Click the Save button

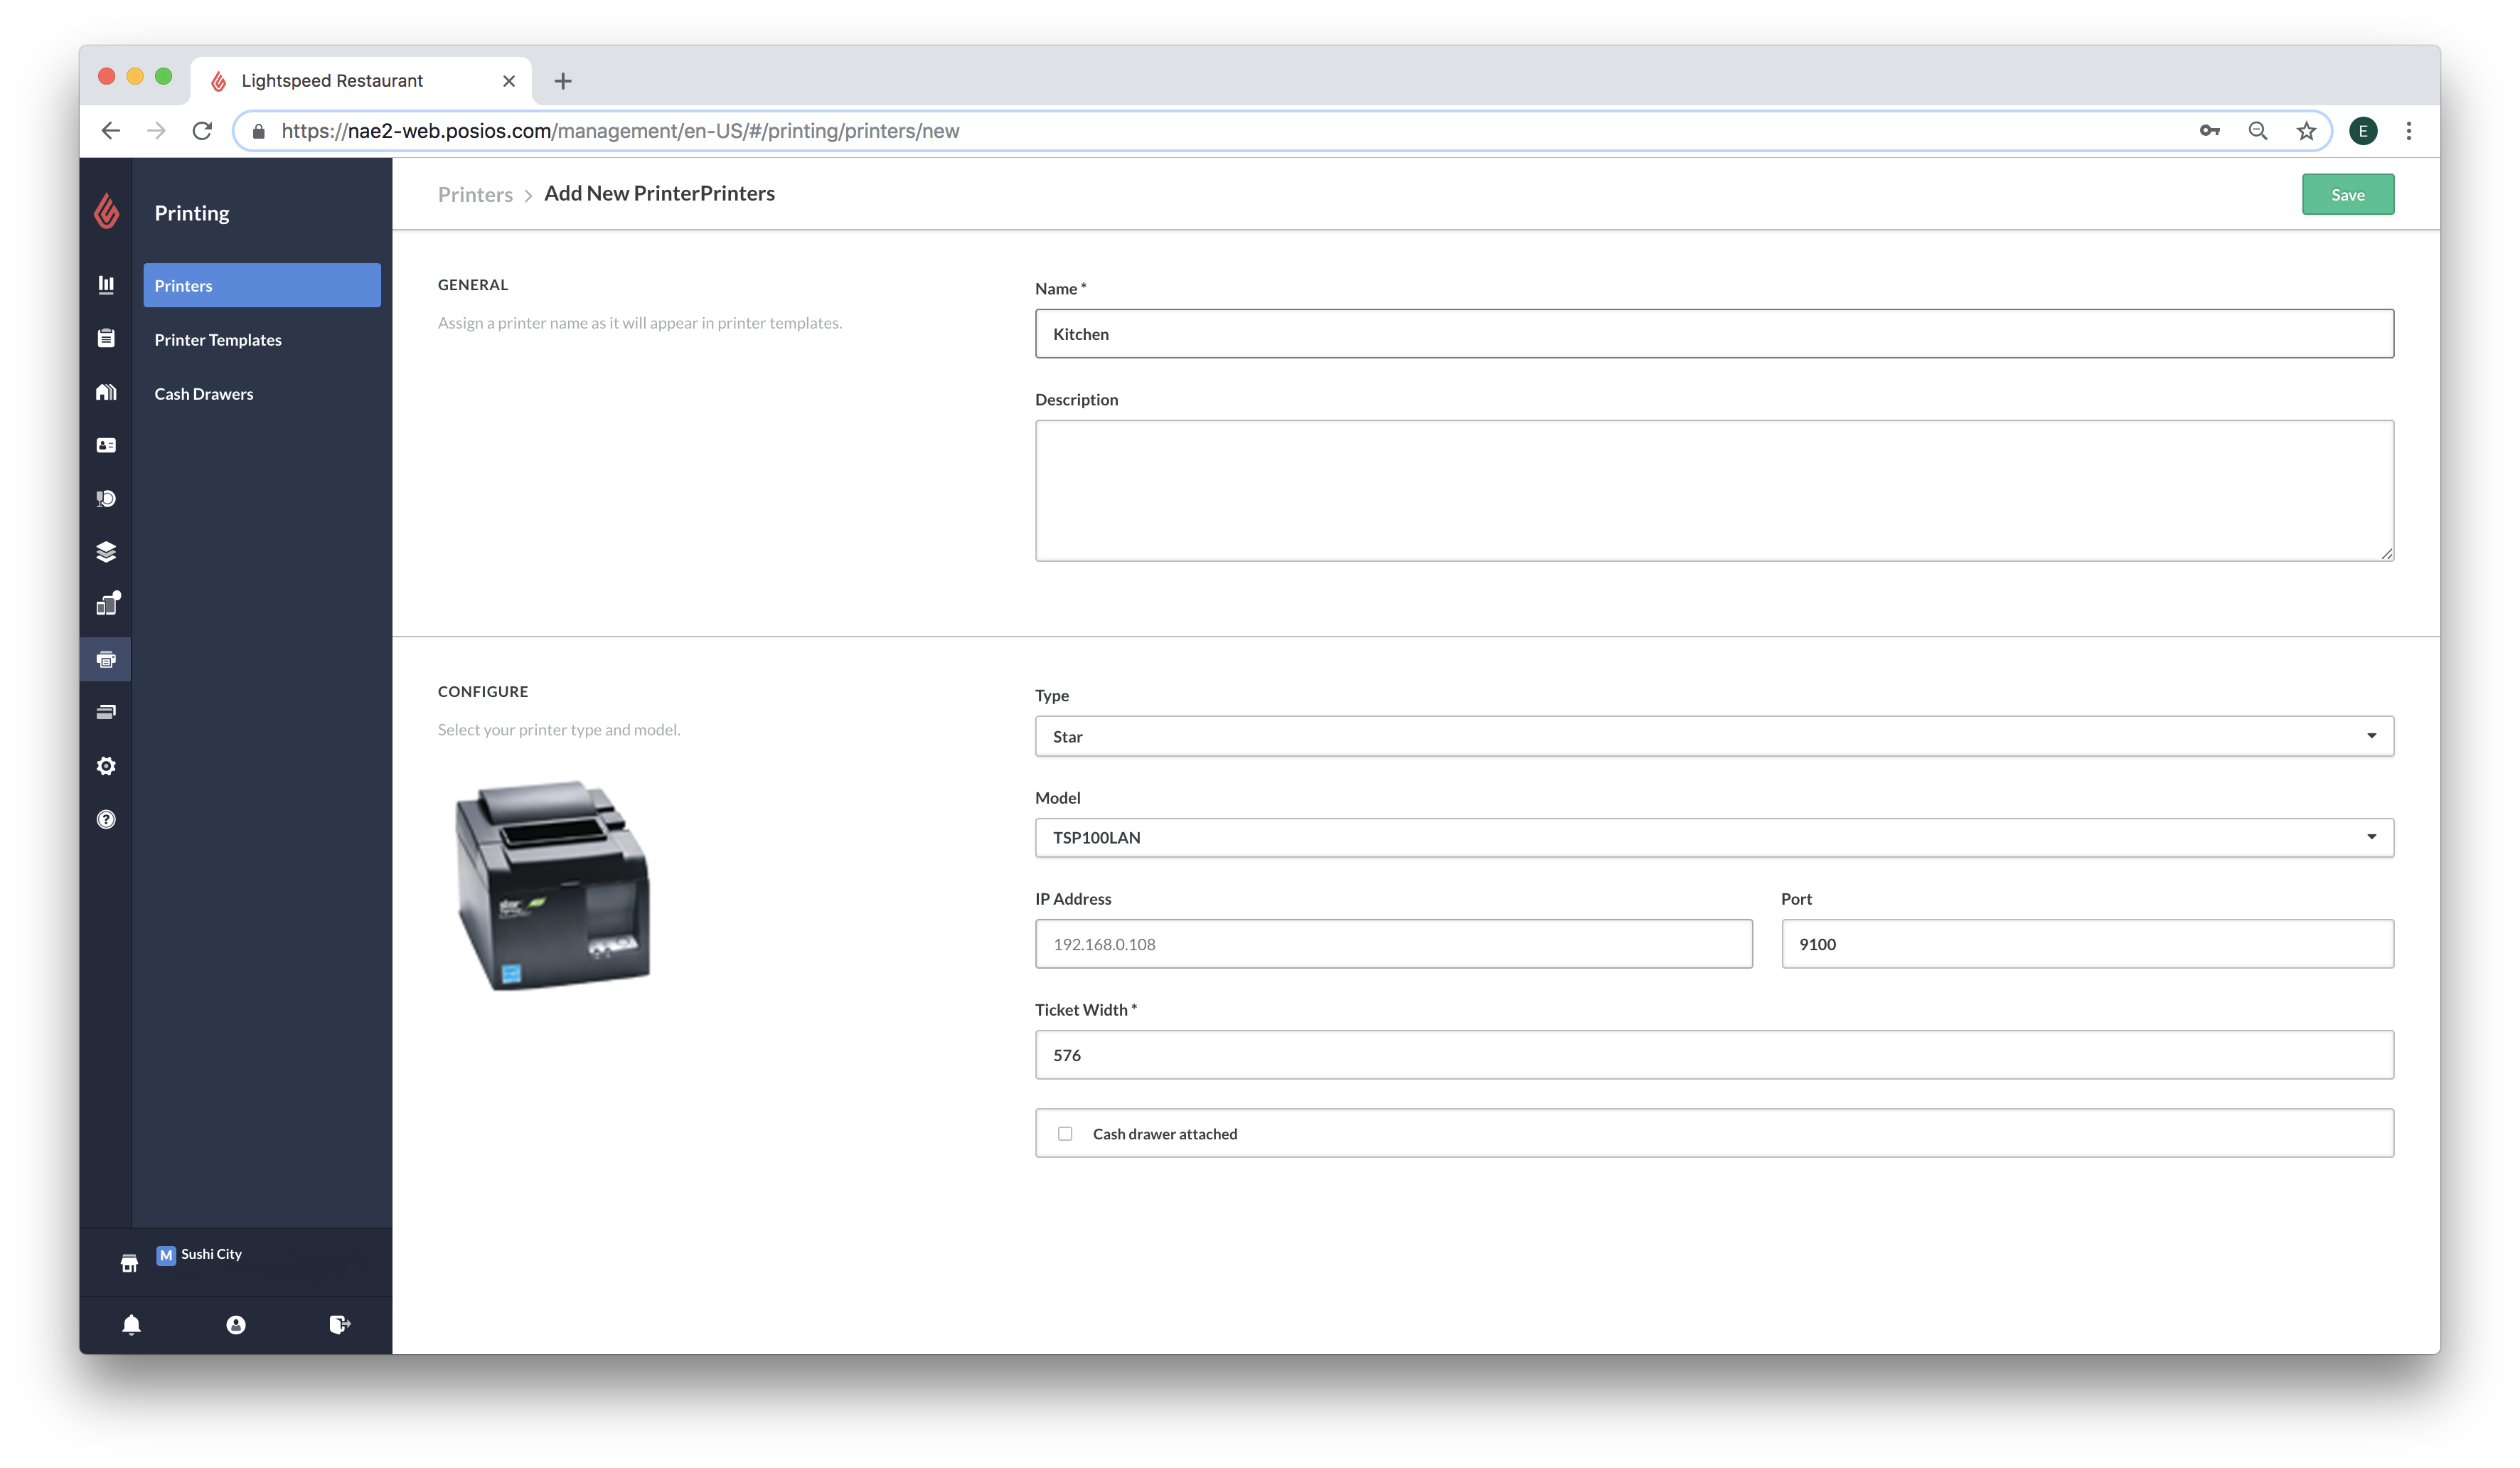(x=2347, y=194)
